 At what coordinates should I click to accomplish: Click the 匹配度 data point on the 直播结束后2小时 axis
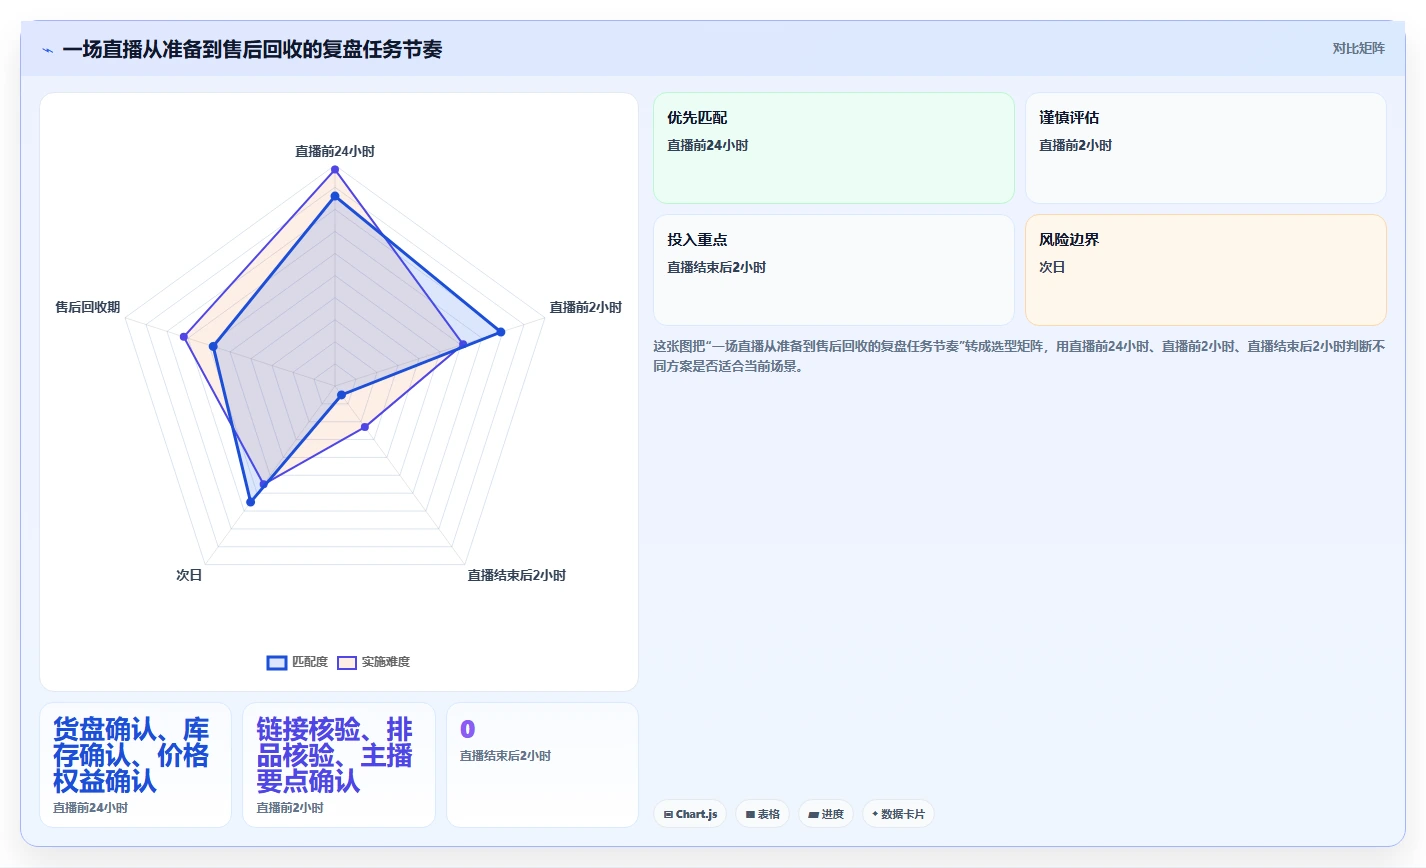(341, 395)
